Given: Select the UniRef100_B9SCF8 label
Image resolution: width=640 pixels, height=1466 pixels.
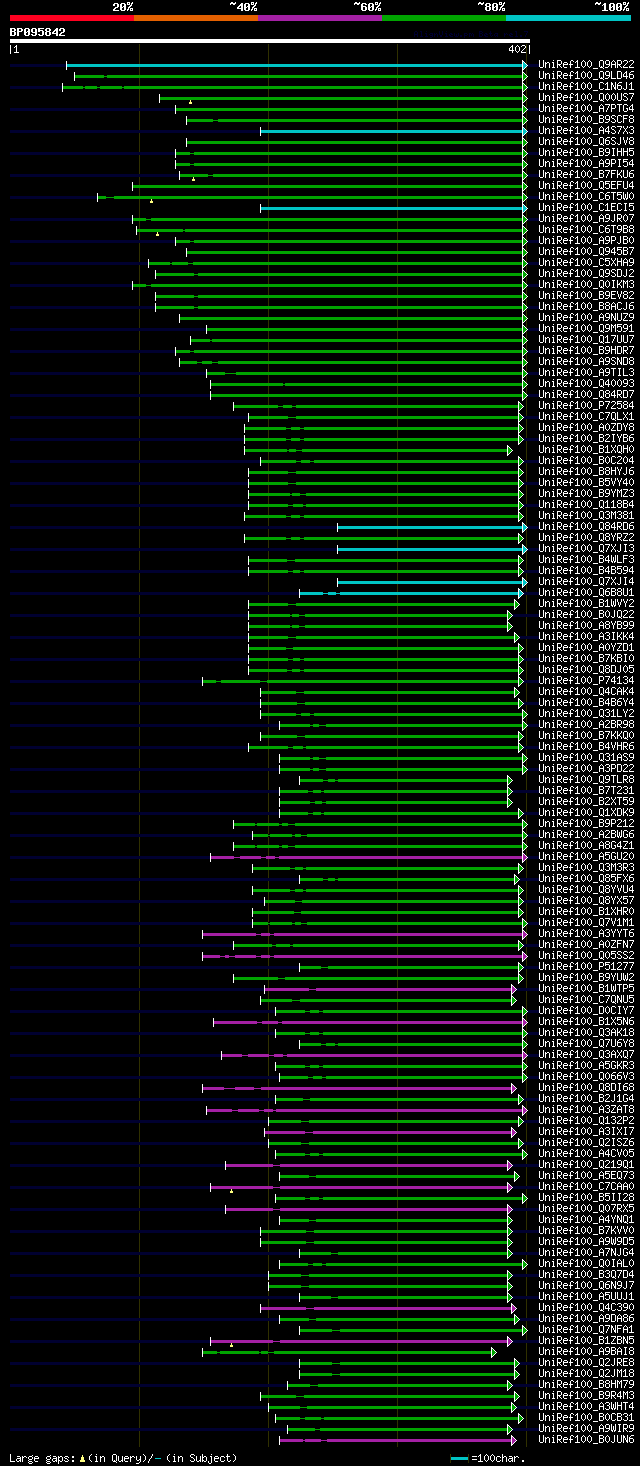Looking at the screenshot, I should (586, 119).
